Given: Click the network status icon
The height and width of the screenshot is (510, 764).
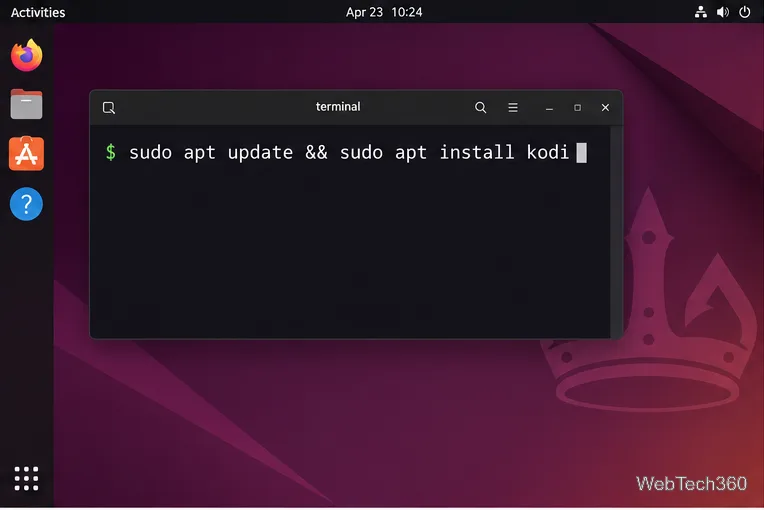Looking at the screenshot, I should click(x=701, y=12).
